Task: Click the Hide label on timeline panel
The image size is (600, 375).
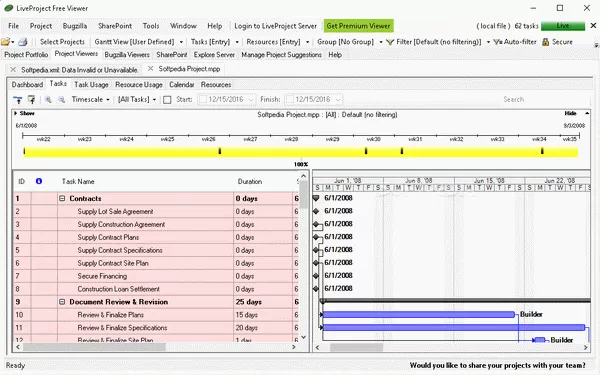Action: (570, 113)
